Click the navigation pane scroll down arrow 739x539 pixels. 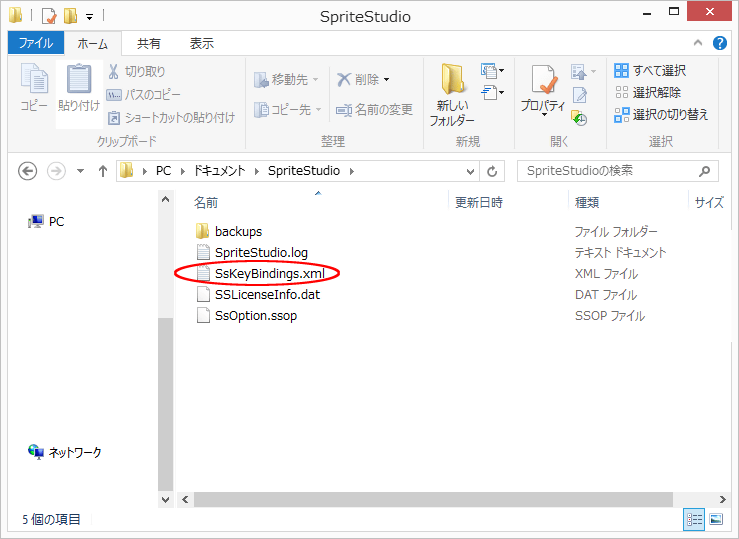(165, 499)
